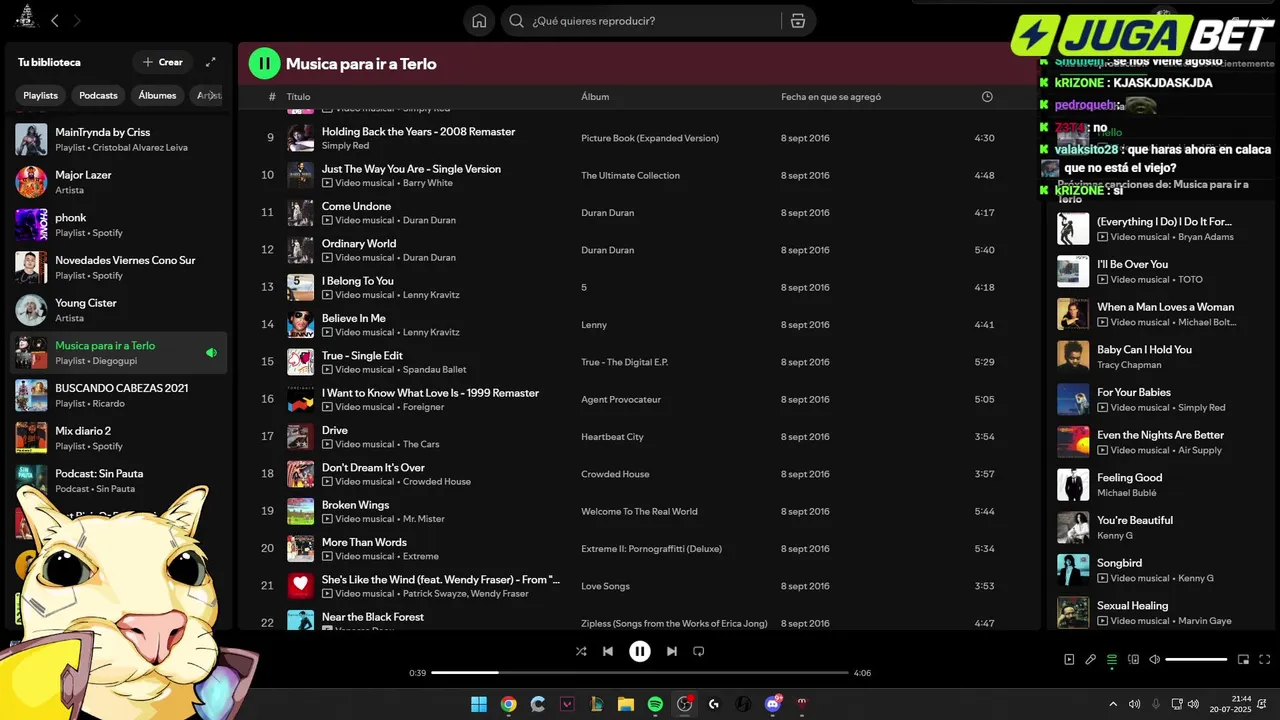Filter the library by Playlists
The image size is (1280, 720).
[41, 95]
